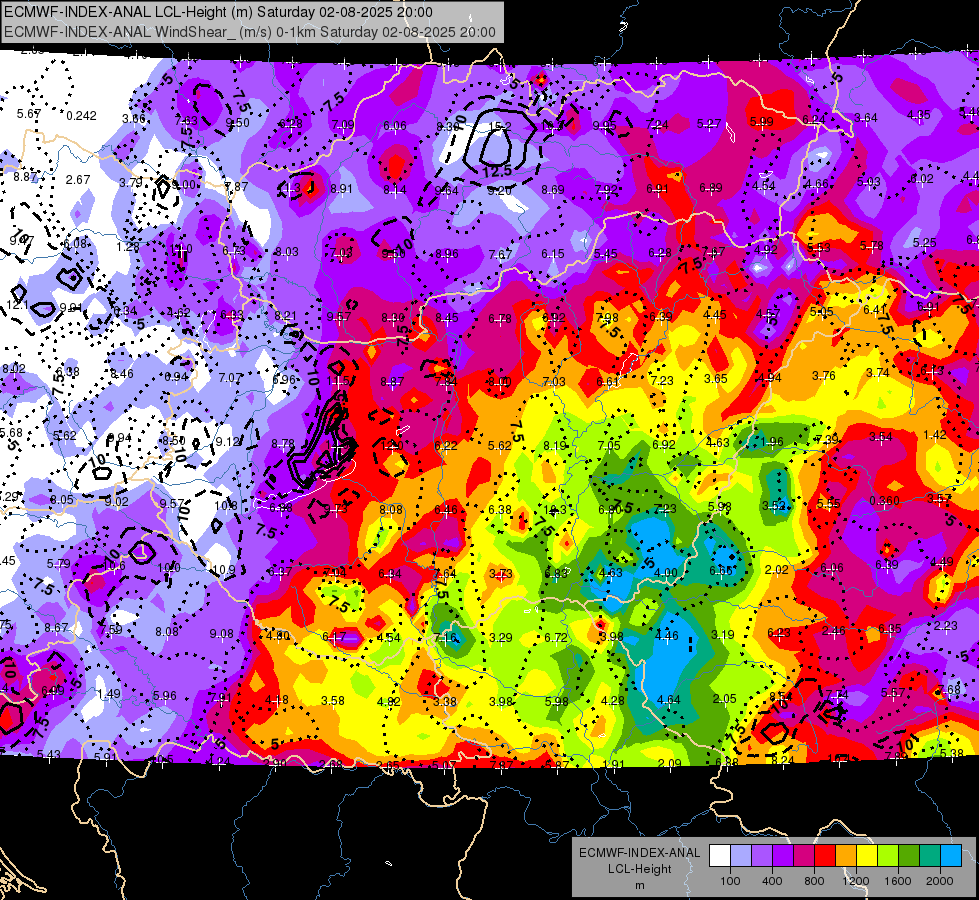Click the wind shear value 15.2
The height and width of the screenshot is (900, 979).
pos(500,127)
